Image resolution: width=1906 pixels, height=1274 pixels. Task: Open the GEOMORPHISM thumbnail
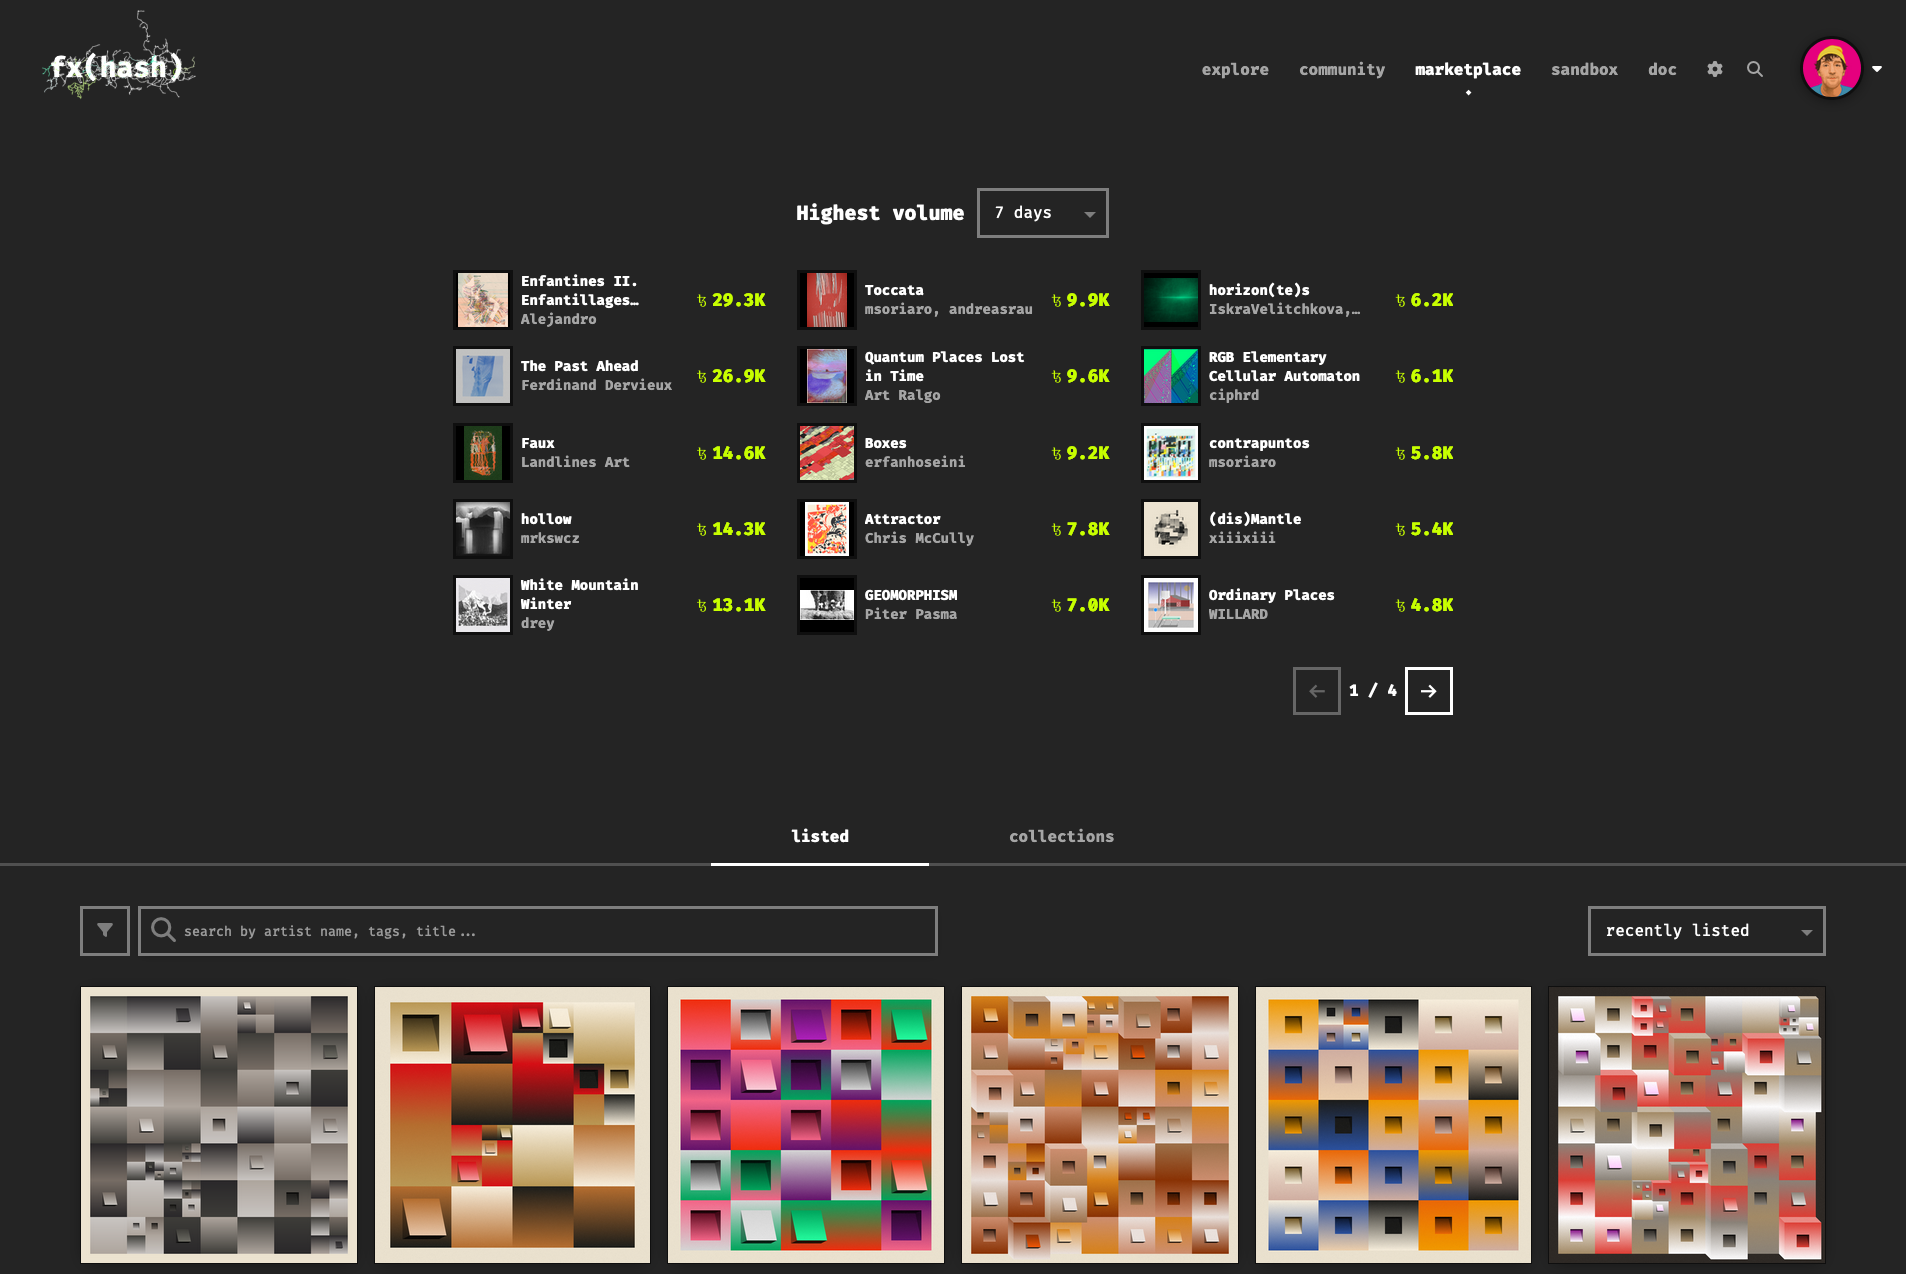(827, 605)
